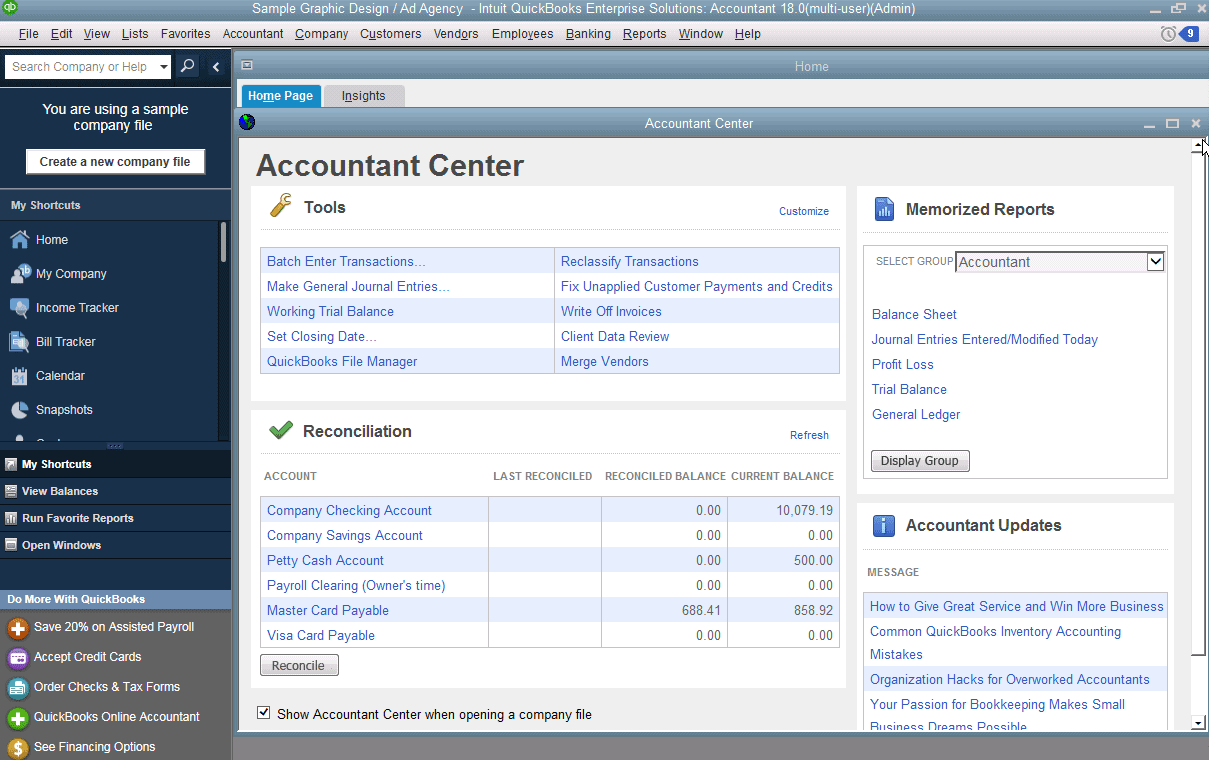1209x760 pixels.
Task: Select Open Windows pane icon
Action: (11, 546)
